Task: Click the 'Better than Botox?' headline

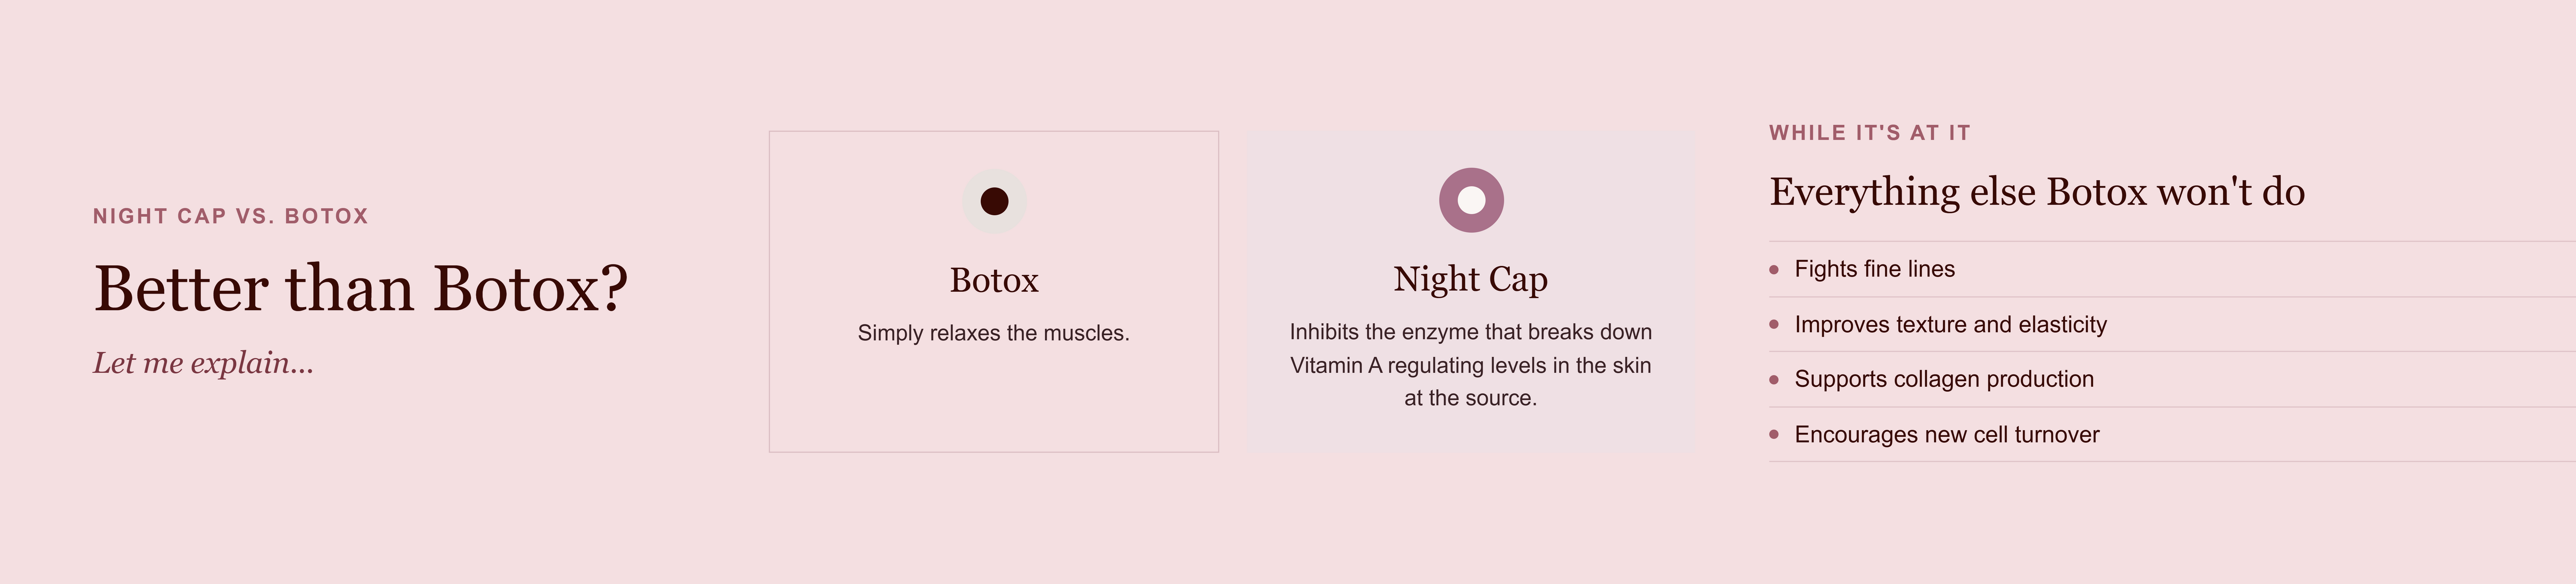Action: (361, 288)
